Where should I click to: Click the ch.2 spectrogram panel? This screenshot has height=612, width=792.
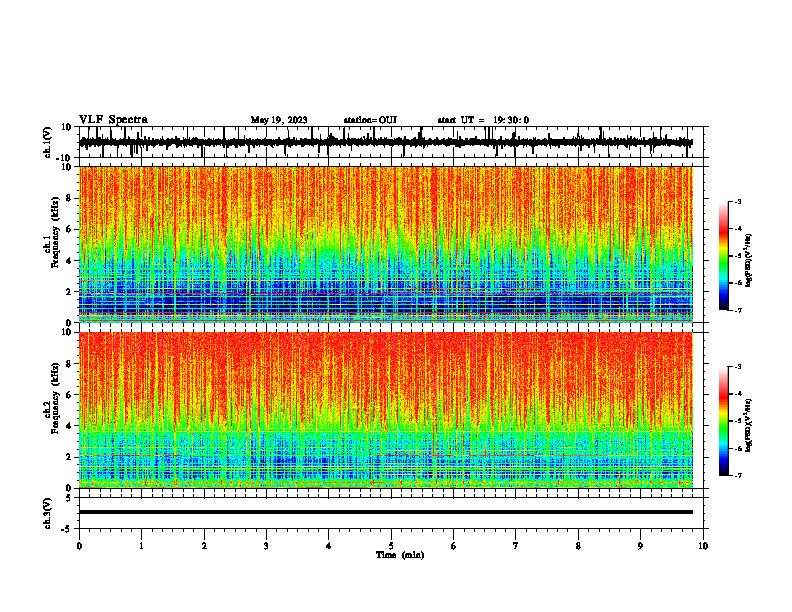386,410
